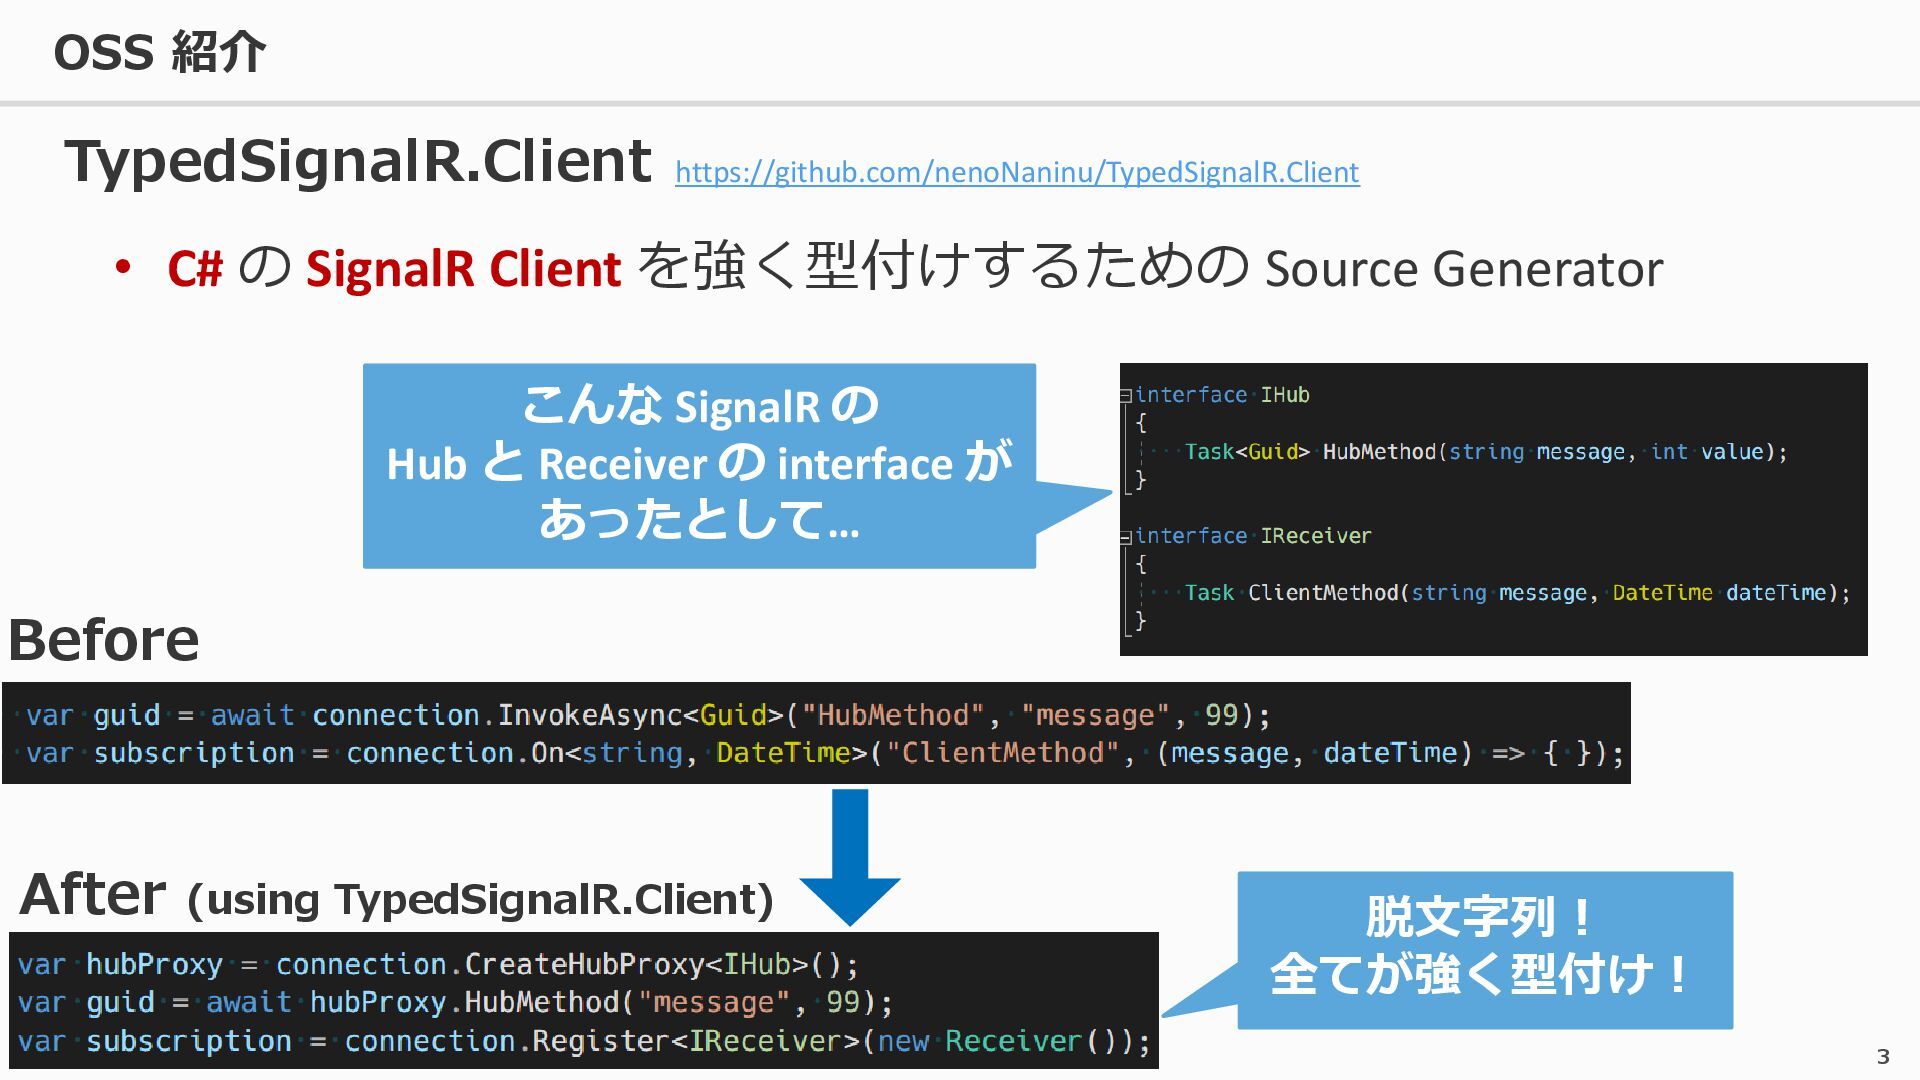Viewport: 1920px width, 1080px height.
Task: Click the connection.Register code line
Action: tap(582, 1042)
